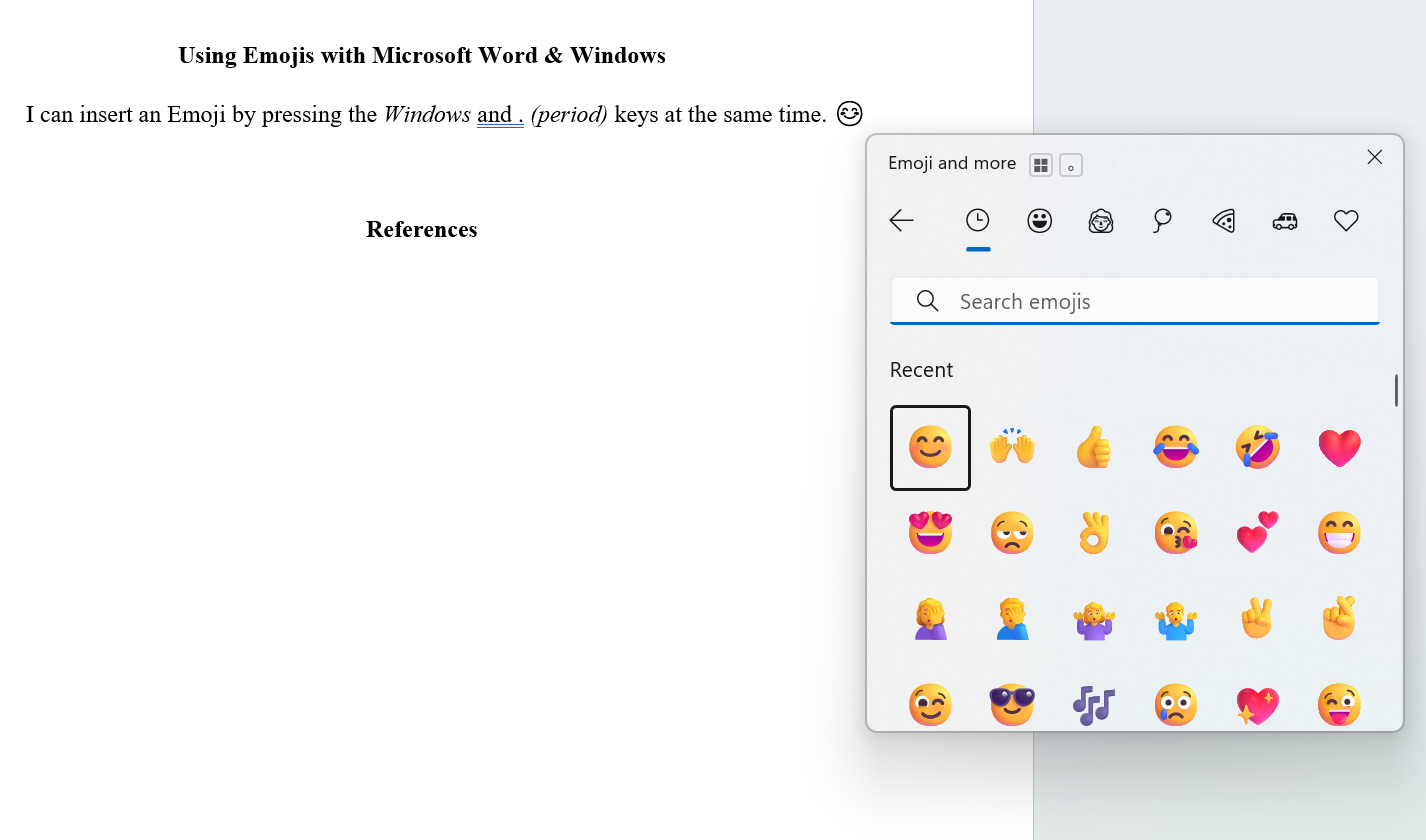Insert the raising hands emoji
This screenshot has width=1426, height=840.
[1012, 448]
